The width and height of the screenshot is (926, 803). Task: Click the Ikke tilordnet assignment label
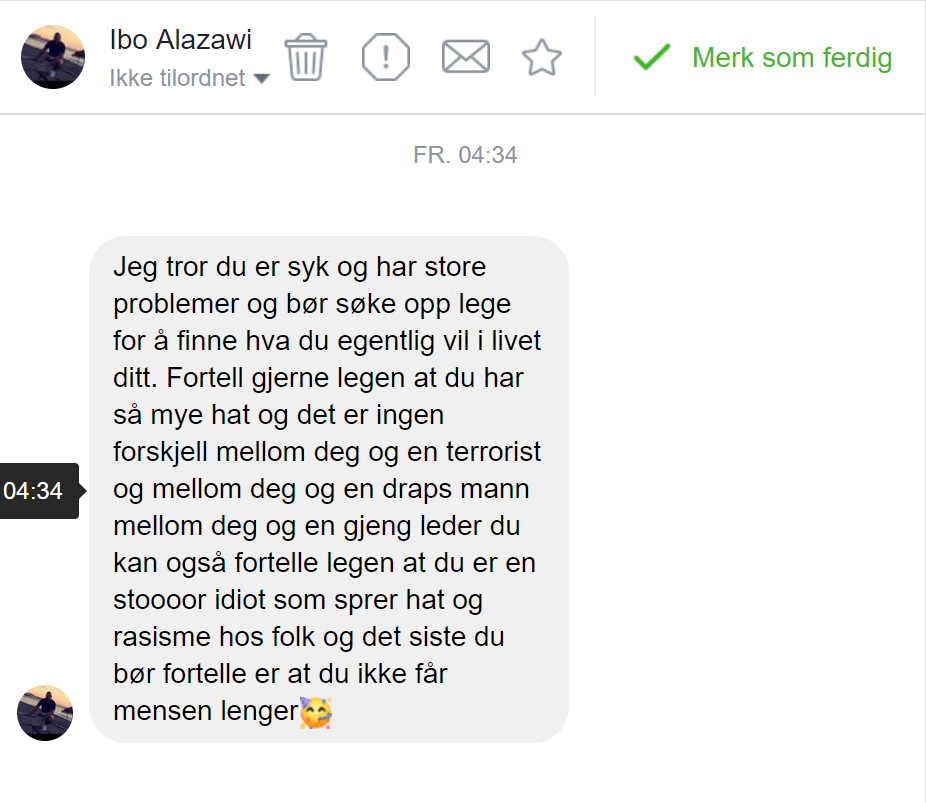(177, 78)
